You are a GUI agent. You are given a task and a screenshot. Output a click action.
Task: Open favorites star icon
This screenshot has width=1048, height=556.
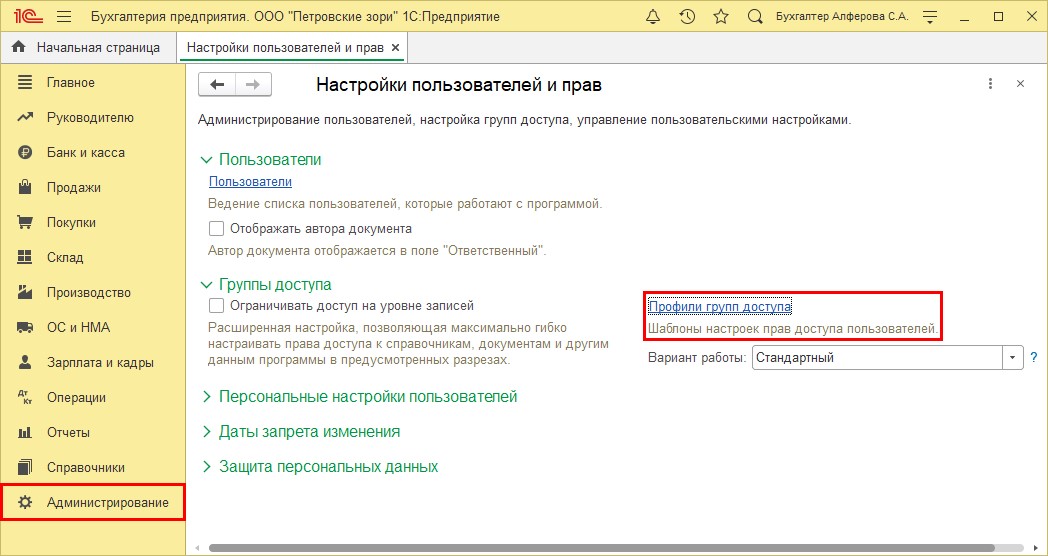coord(720,17)
